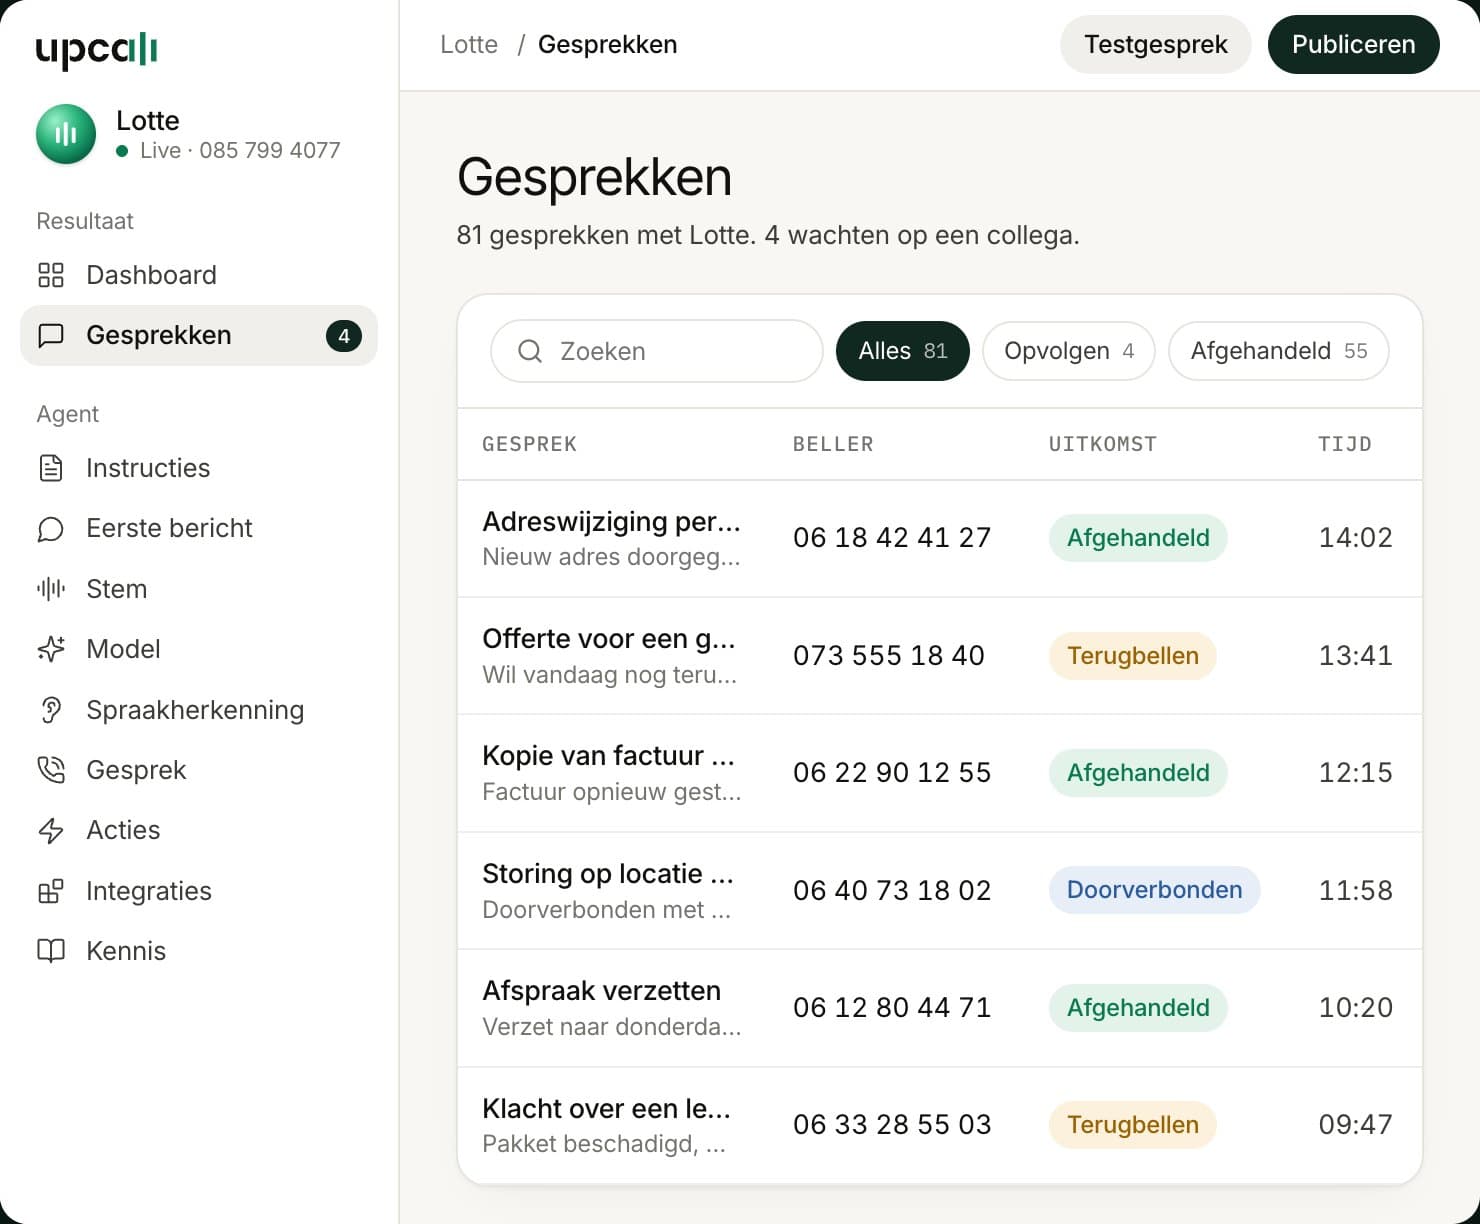Open the Model page

pyautogui.click(x=199, y=649)
